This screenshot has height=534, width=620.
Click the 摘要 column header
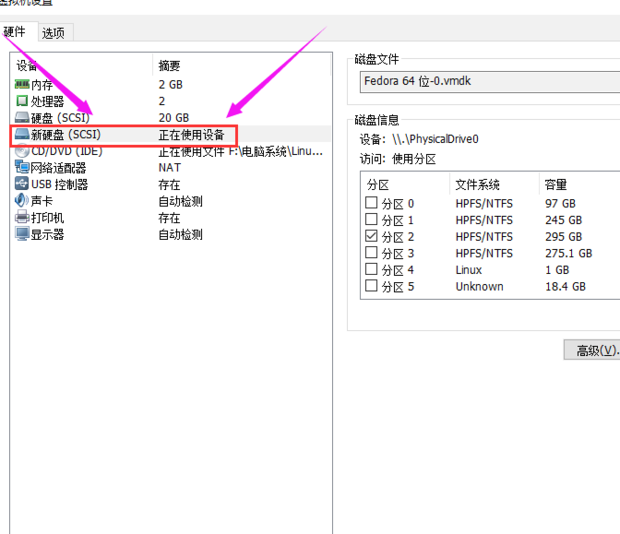[169, 66]
